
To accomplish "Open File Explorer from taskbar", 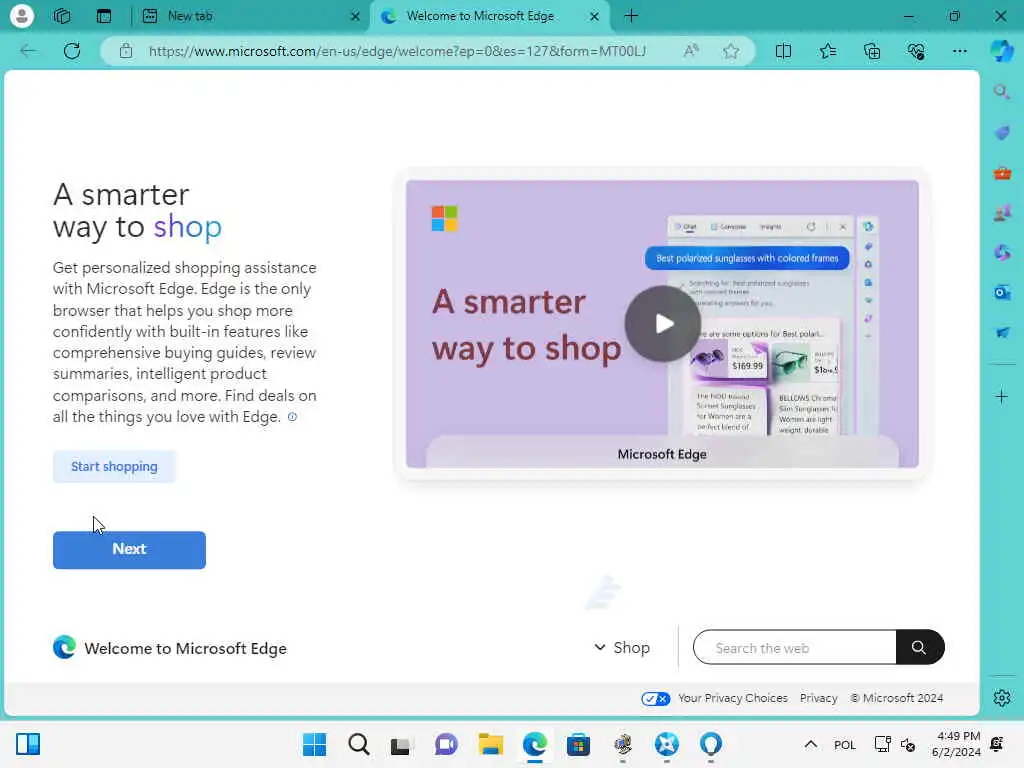I will click(490, 744).
